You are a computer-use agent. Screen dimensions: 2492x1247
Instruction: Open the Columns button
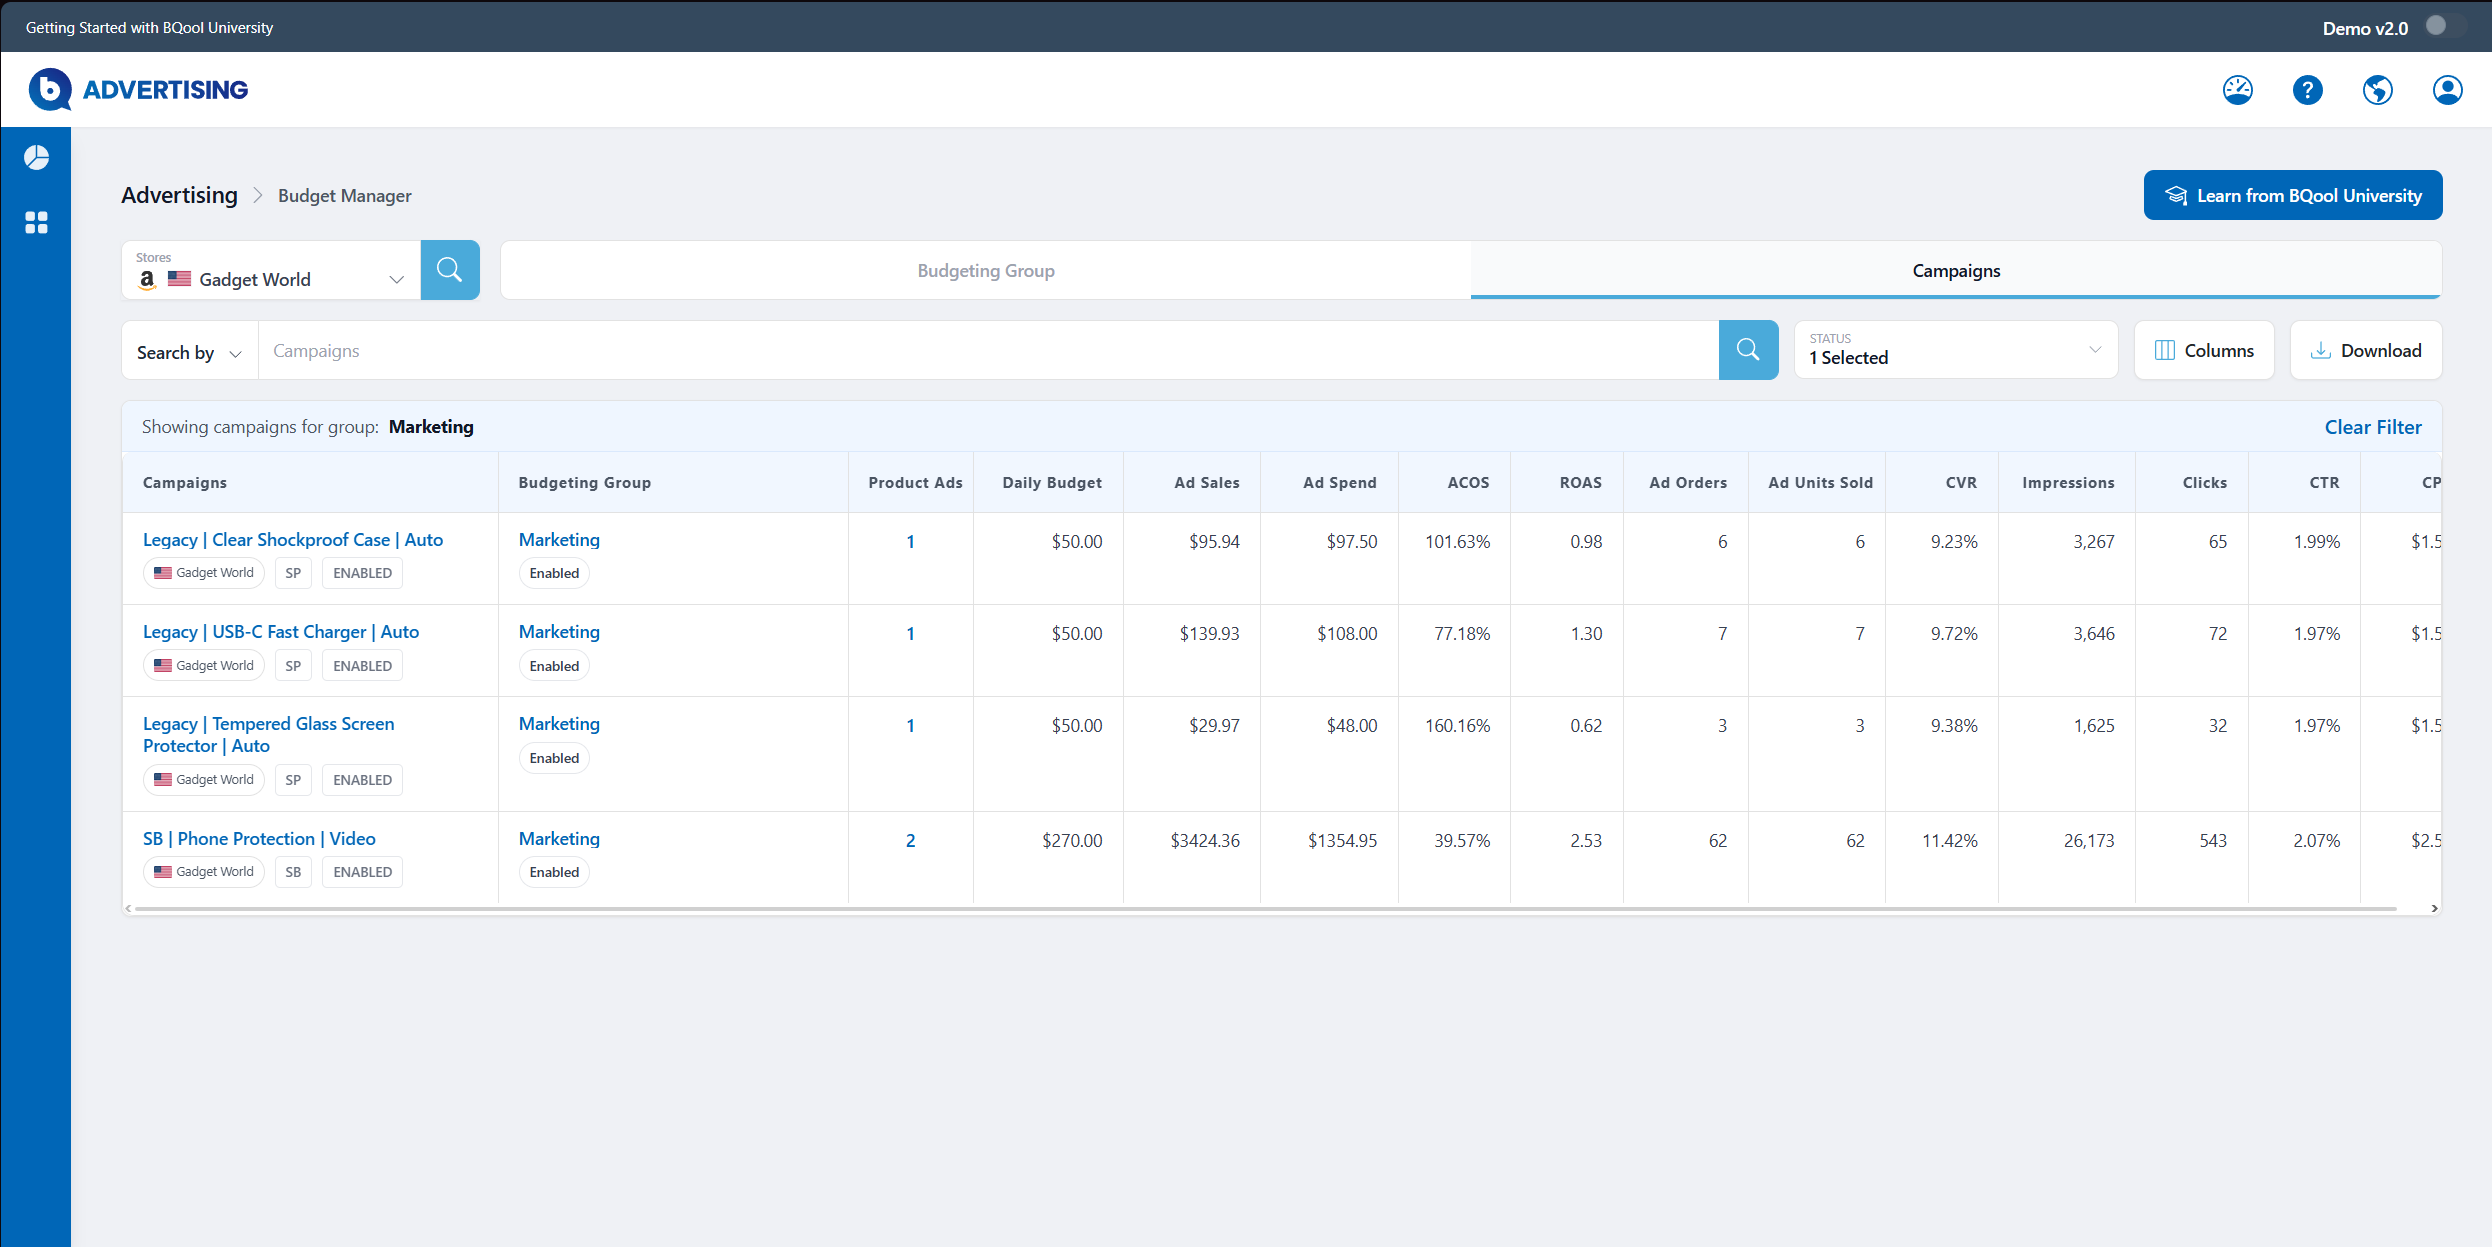(2204, 350)
